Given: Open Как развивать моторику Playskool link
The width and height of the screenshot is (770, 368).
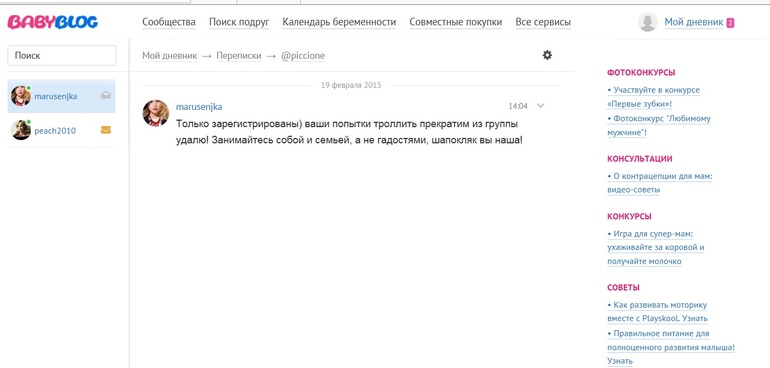Looking at the screenshot, I should [657, 311].
